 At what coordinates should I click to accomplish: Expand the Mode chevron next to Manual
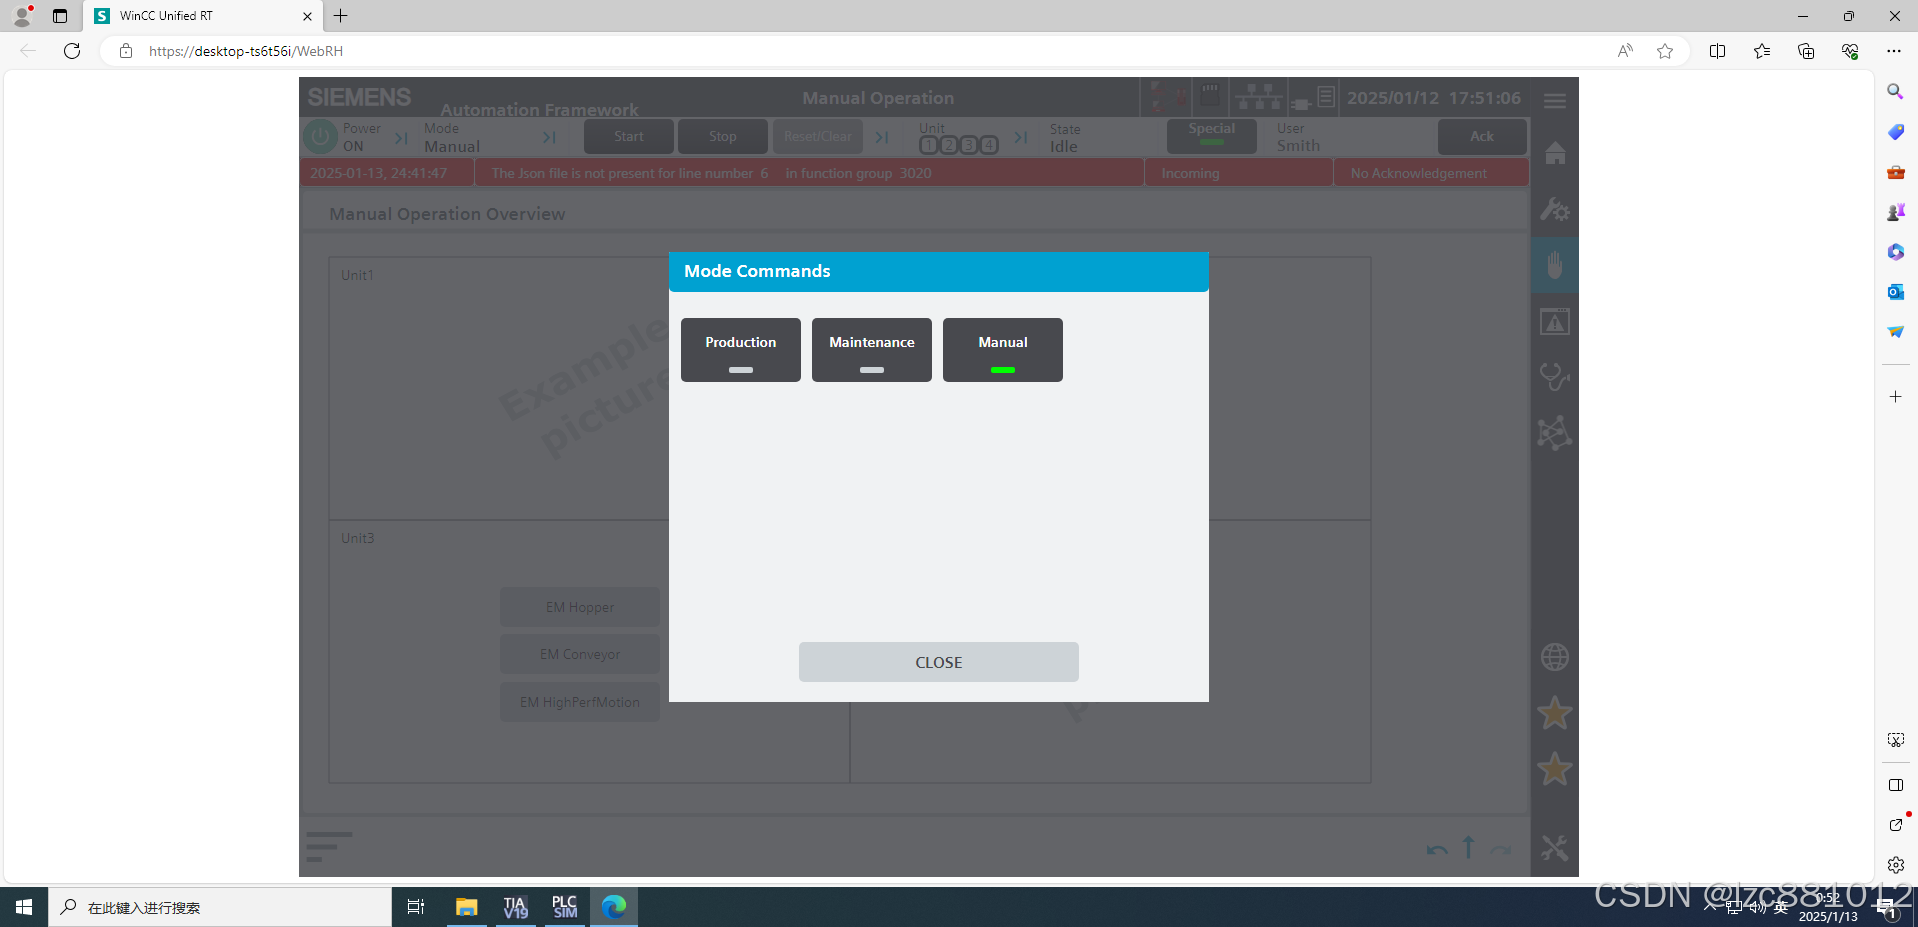[x=550, y=137]
